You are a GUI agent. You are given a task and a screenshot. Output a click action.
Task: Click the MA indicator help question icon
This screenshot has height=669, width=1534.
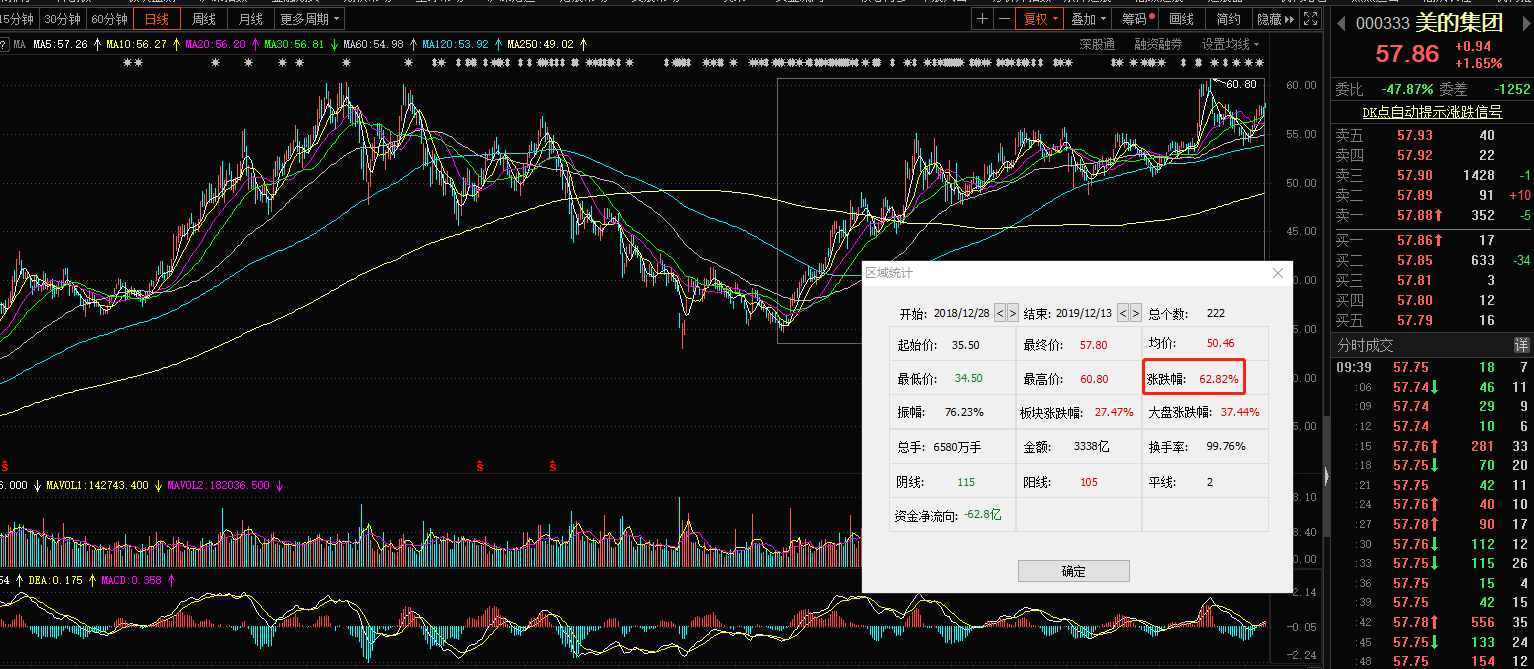click(5, 44)
